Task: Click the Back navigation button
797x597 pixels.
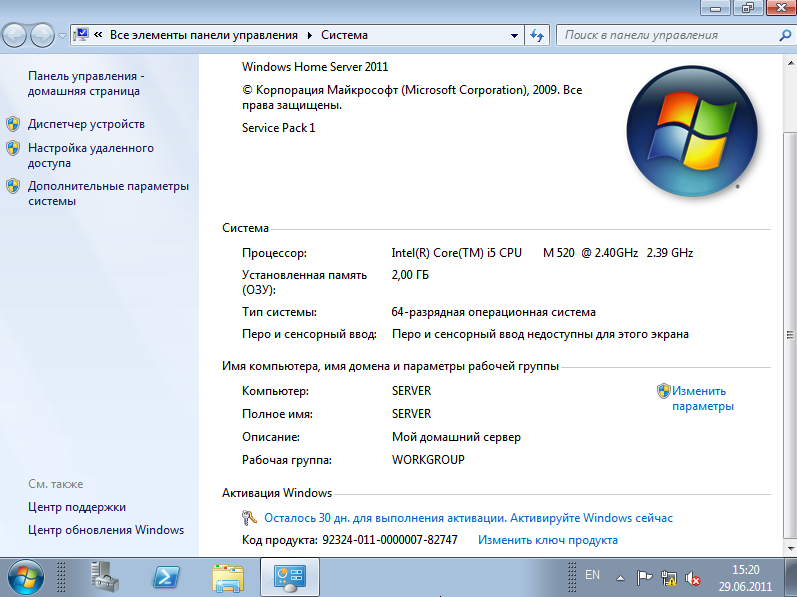Action: pos(14,36)
